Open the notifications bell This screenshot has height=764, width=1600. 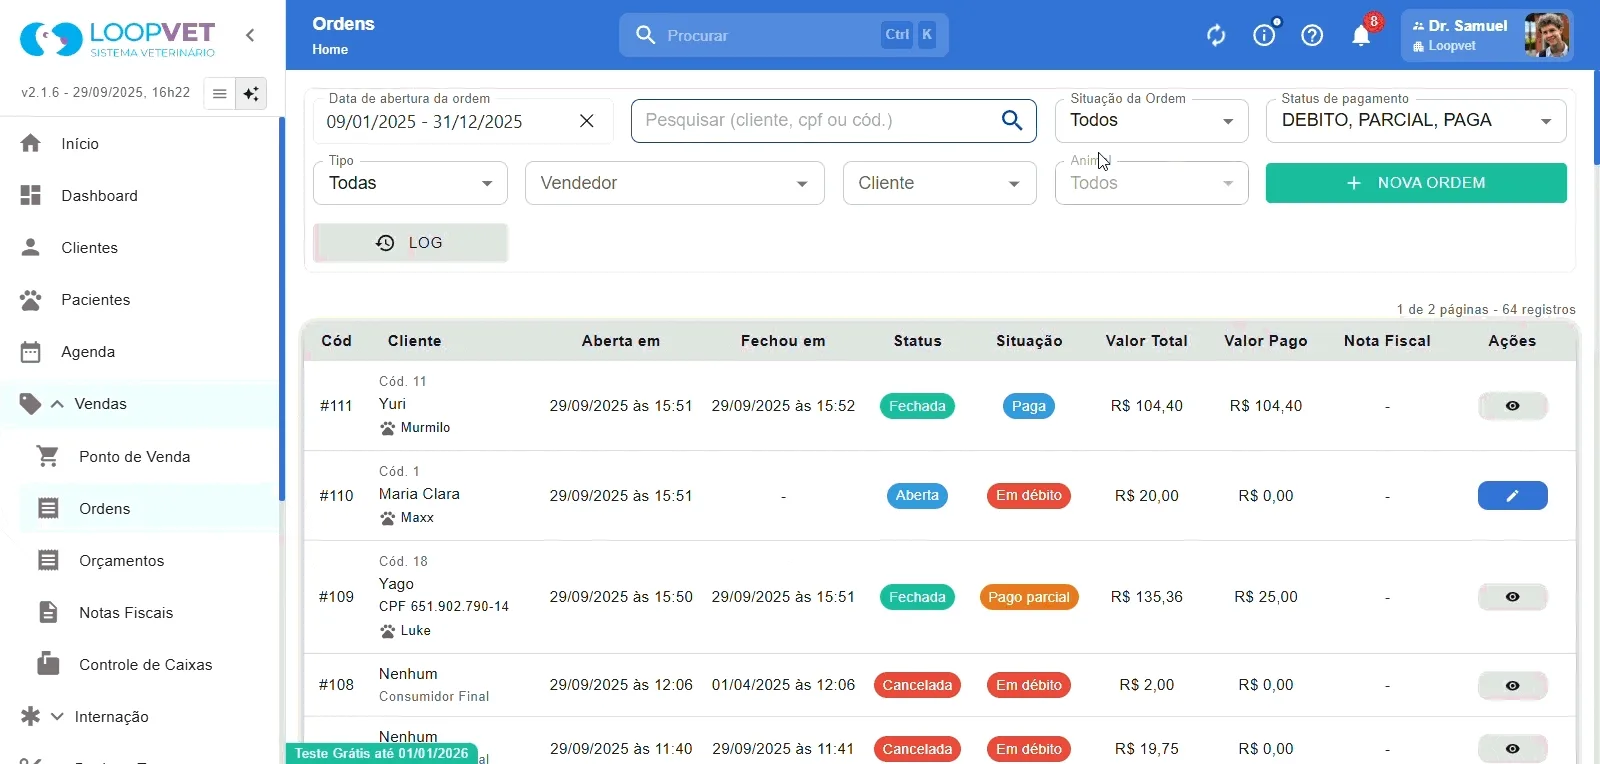coord(1361,36)
